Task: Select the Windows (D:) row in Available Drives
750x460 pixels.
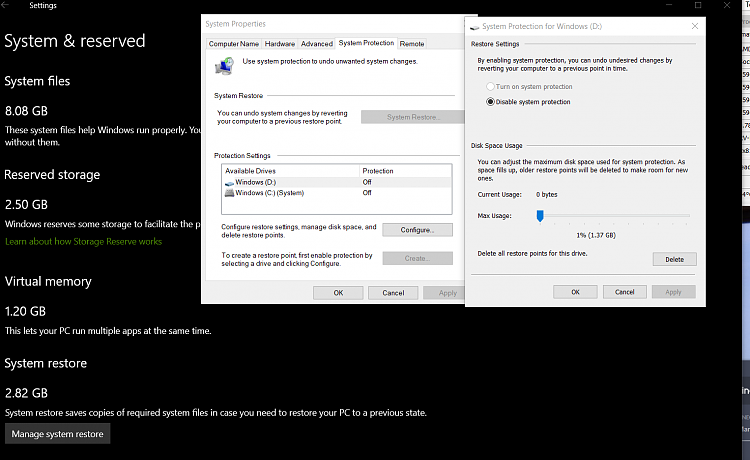Action: click(337, 182)
